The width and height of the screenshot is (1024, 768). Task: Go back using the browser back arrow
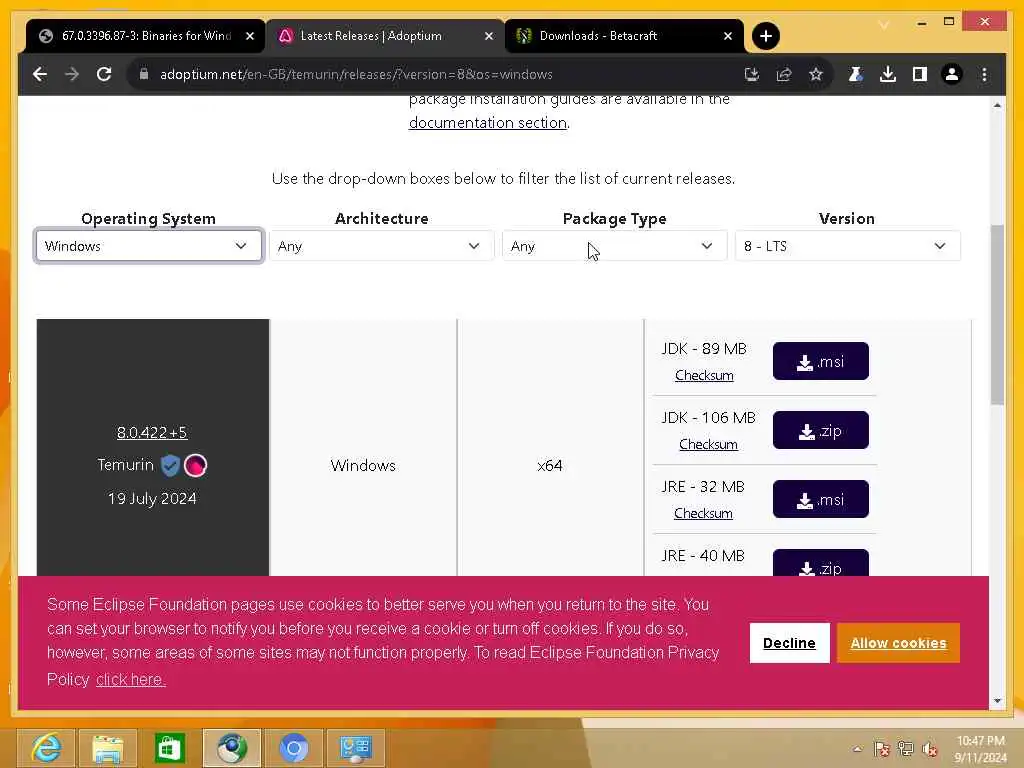point(40,74)
